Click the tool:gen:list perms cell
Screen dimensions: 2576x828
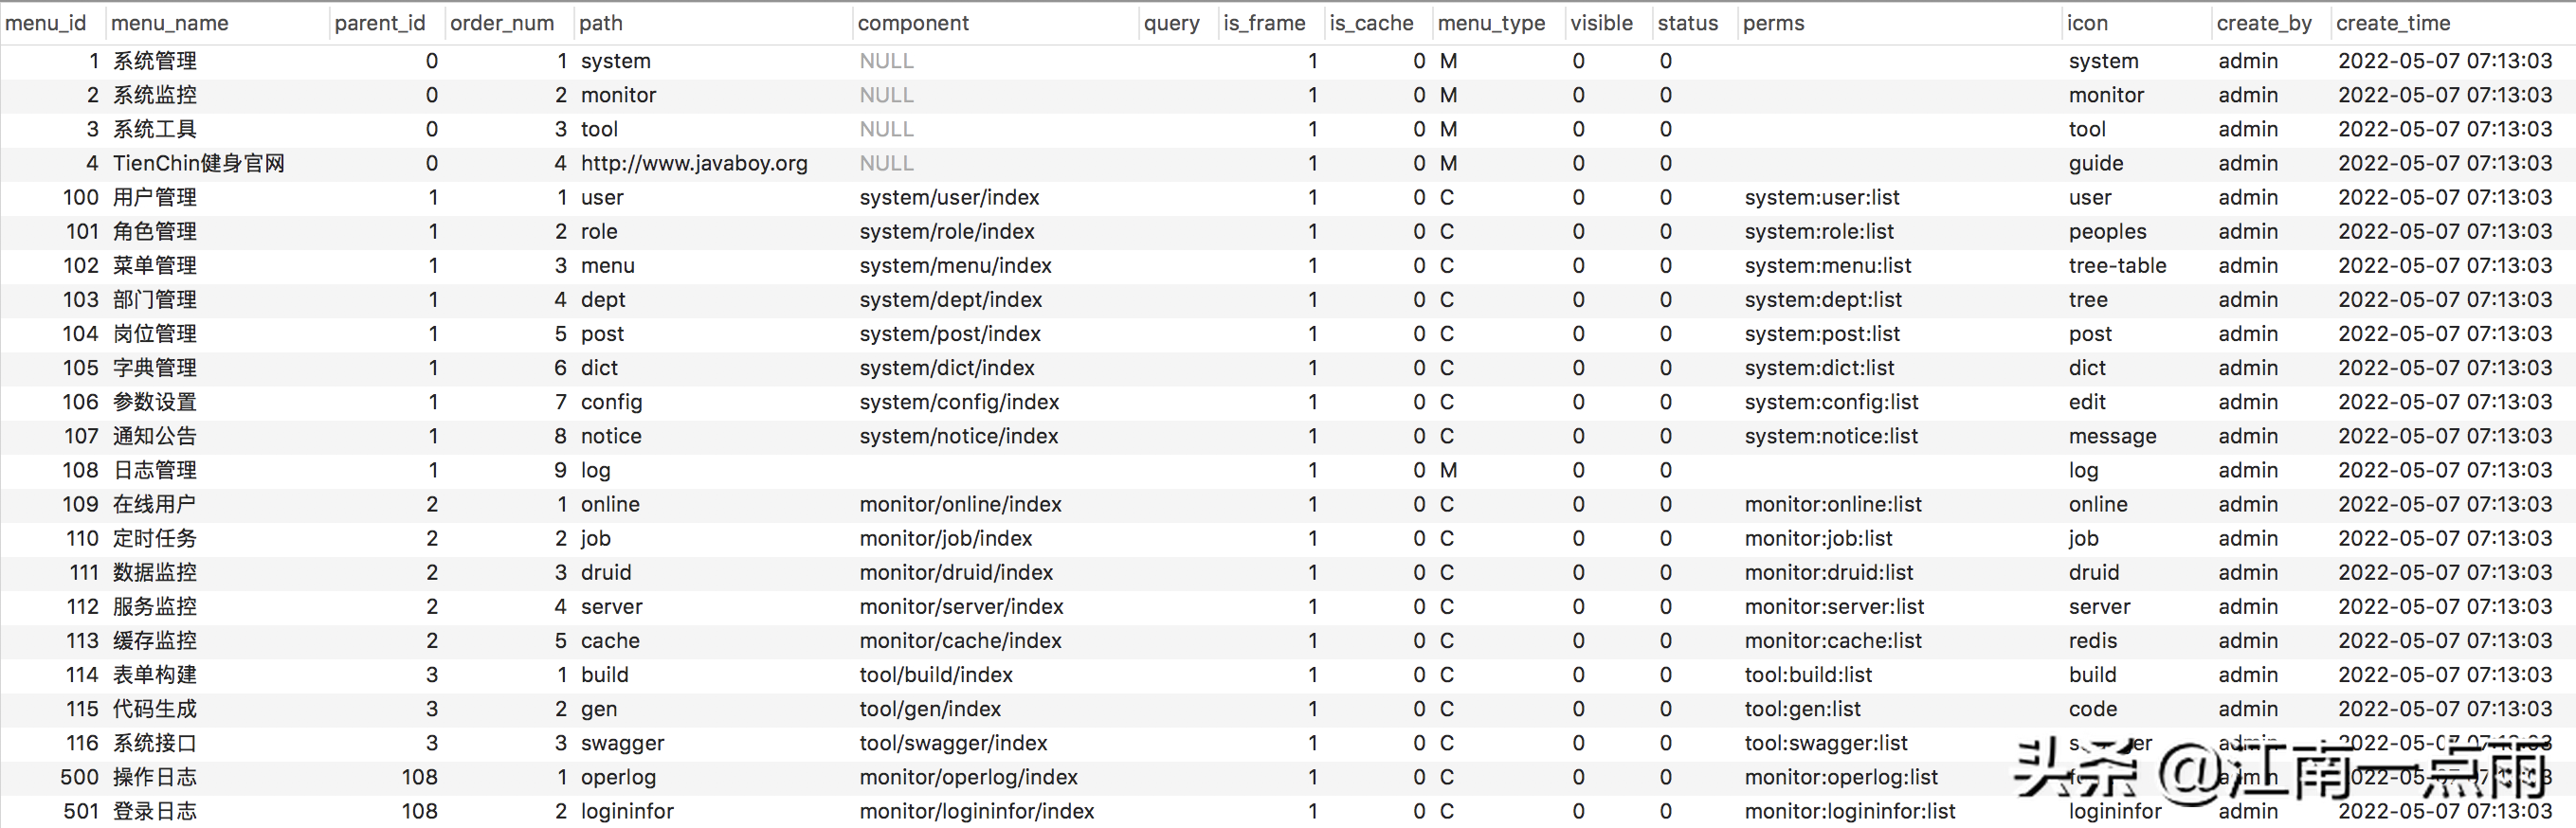tap(1802, 708)
